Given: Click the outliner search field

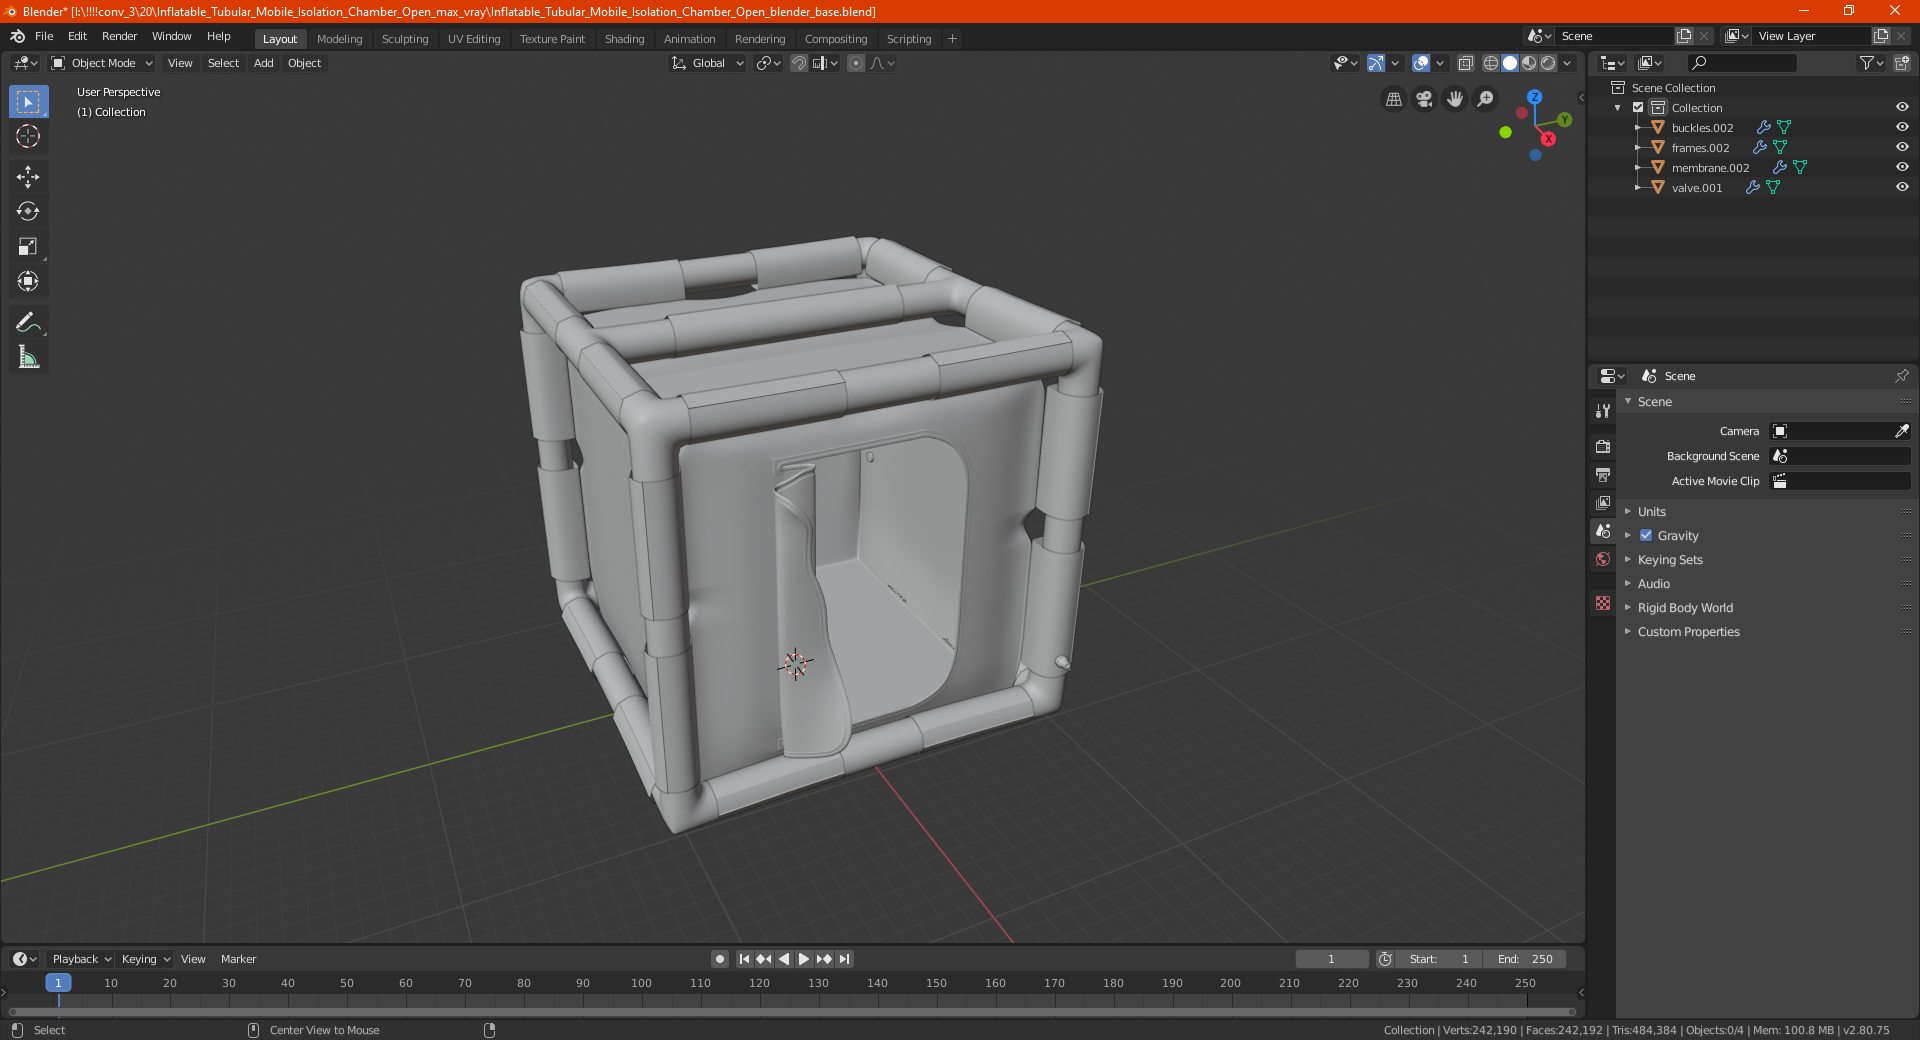Looking at the screenshot, I should tap(1742, 63).
